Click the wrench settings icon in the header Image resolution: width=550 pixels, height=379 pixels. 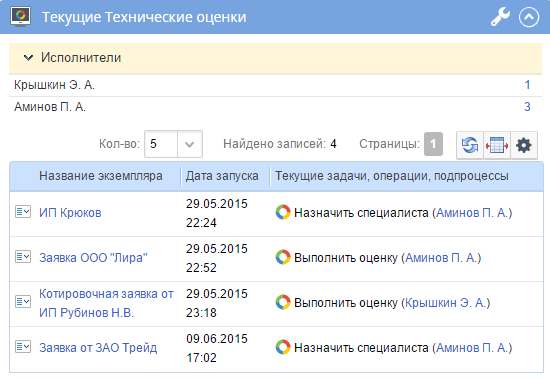click(x=500, y=17)
